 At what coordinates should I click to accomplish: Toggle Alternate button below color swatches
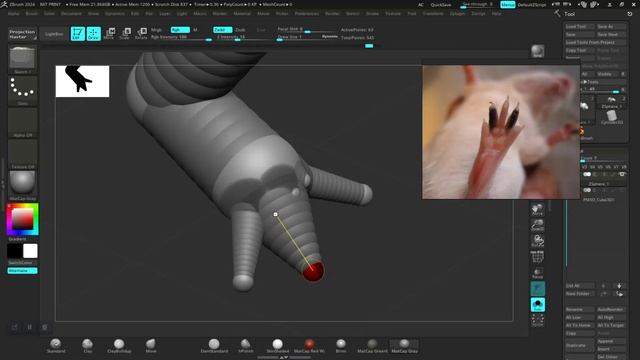tap(22, 271)
